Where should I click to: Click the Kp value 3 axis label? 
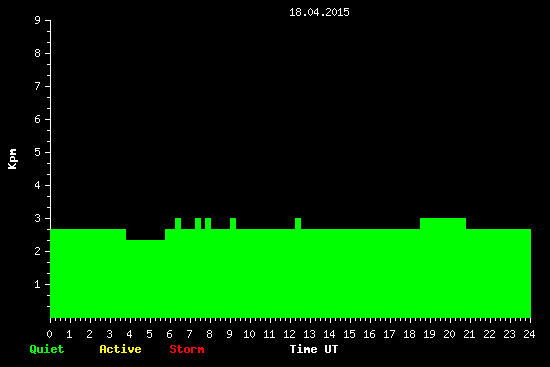(38, 218)
